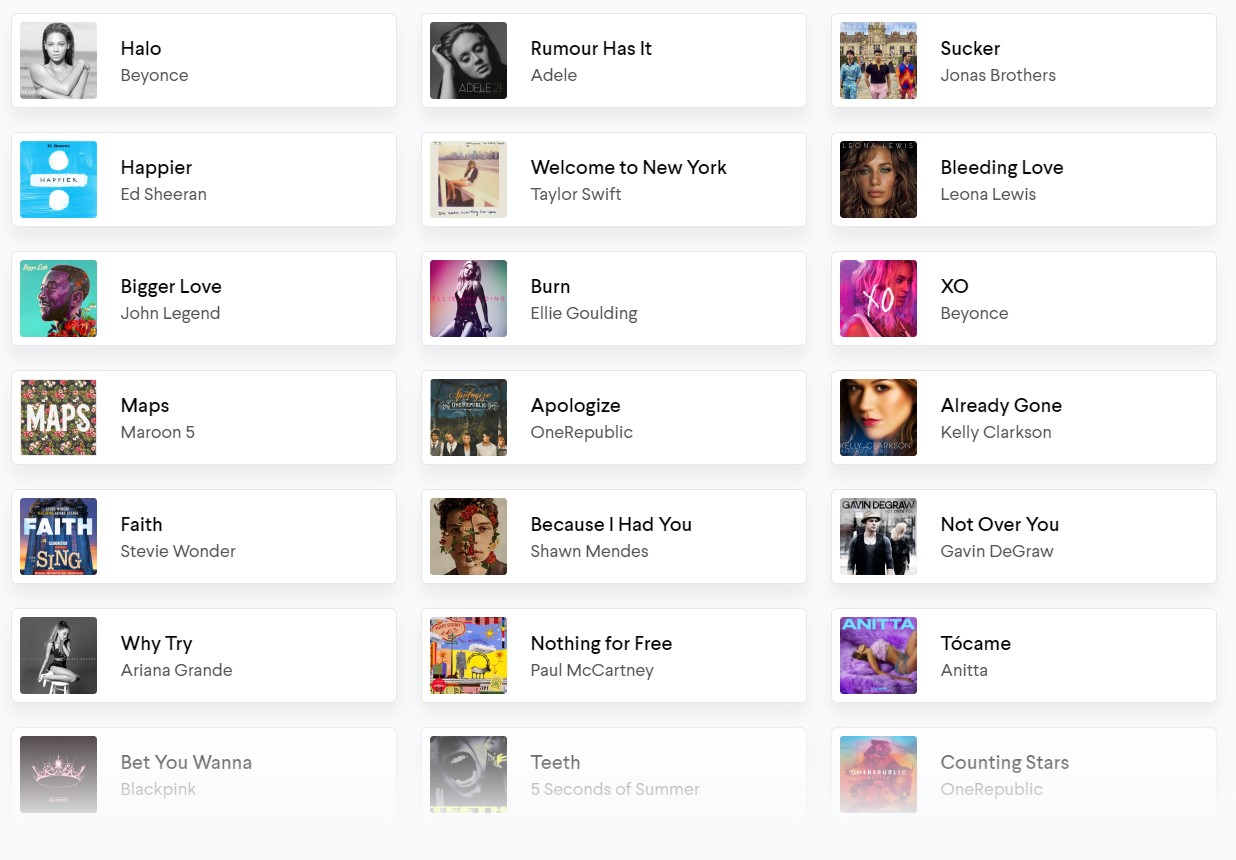Open the Maps floral cover art

(x=58, y=418)
